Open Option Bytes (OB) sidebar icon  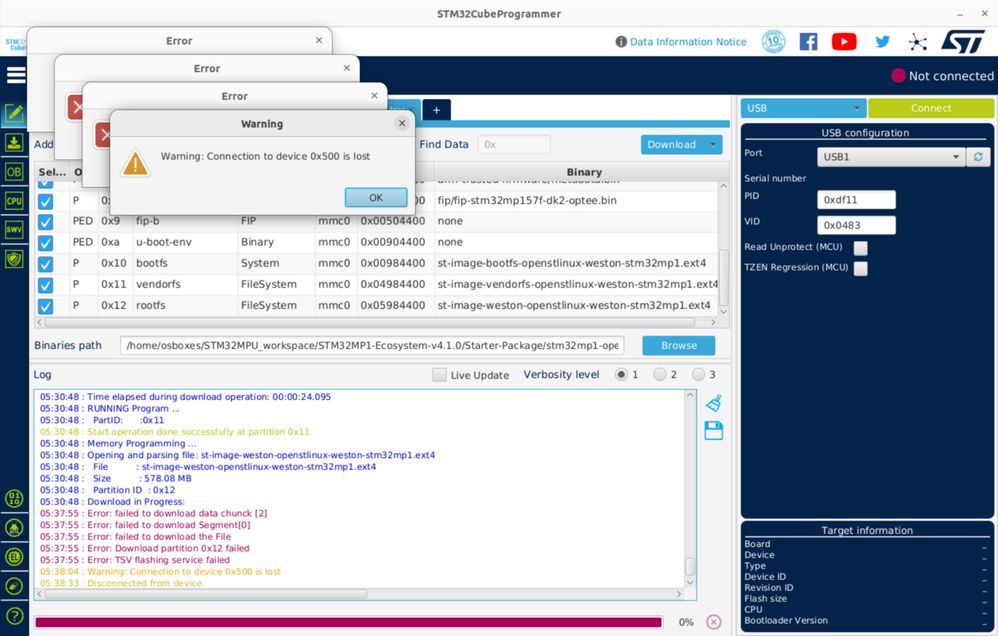(x=14, y=172)
